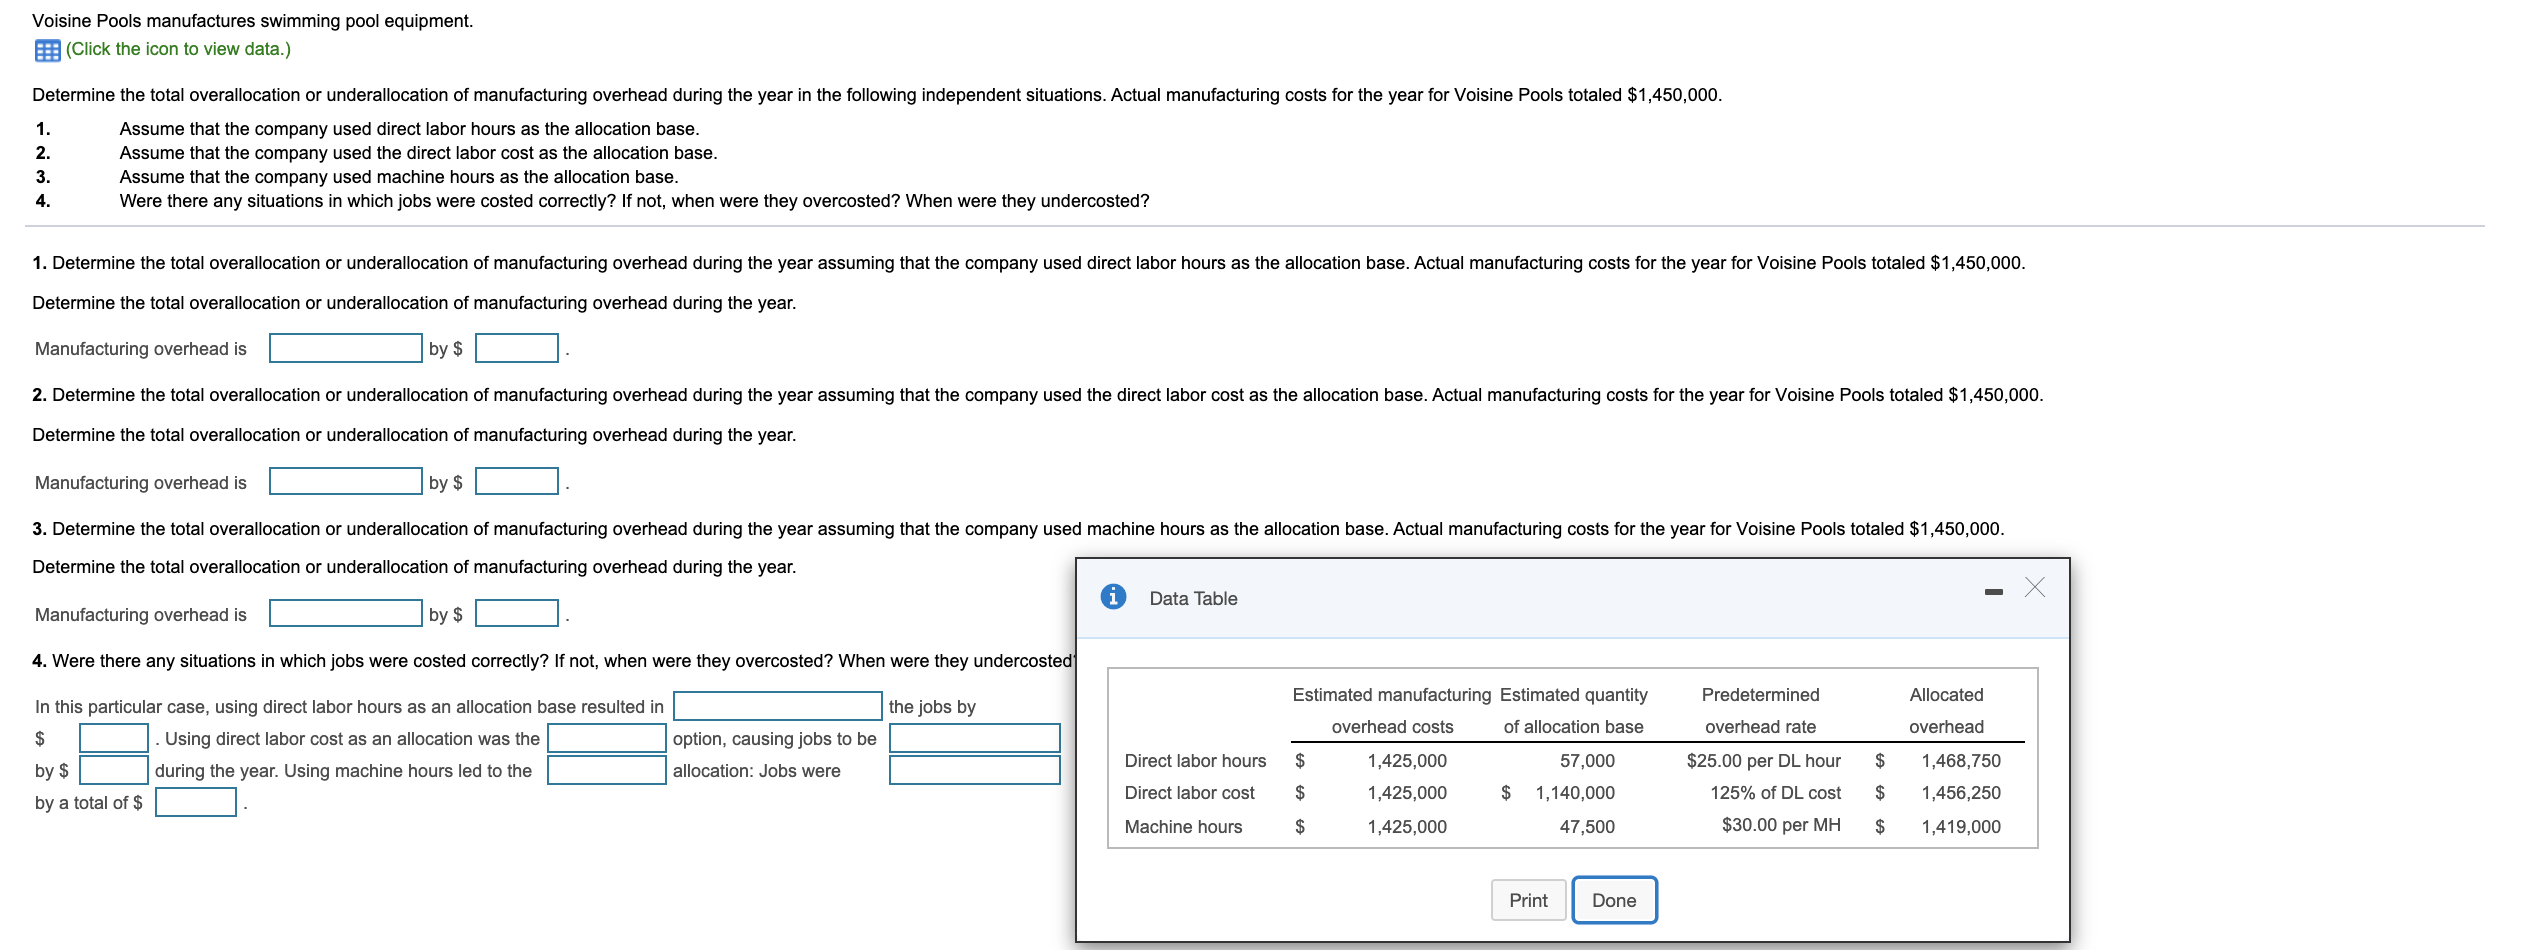
Task: Click allocated overhead value 1,419,000
Action: click(x=1960, y=827)
